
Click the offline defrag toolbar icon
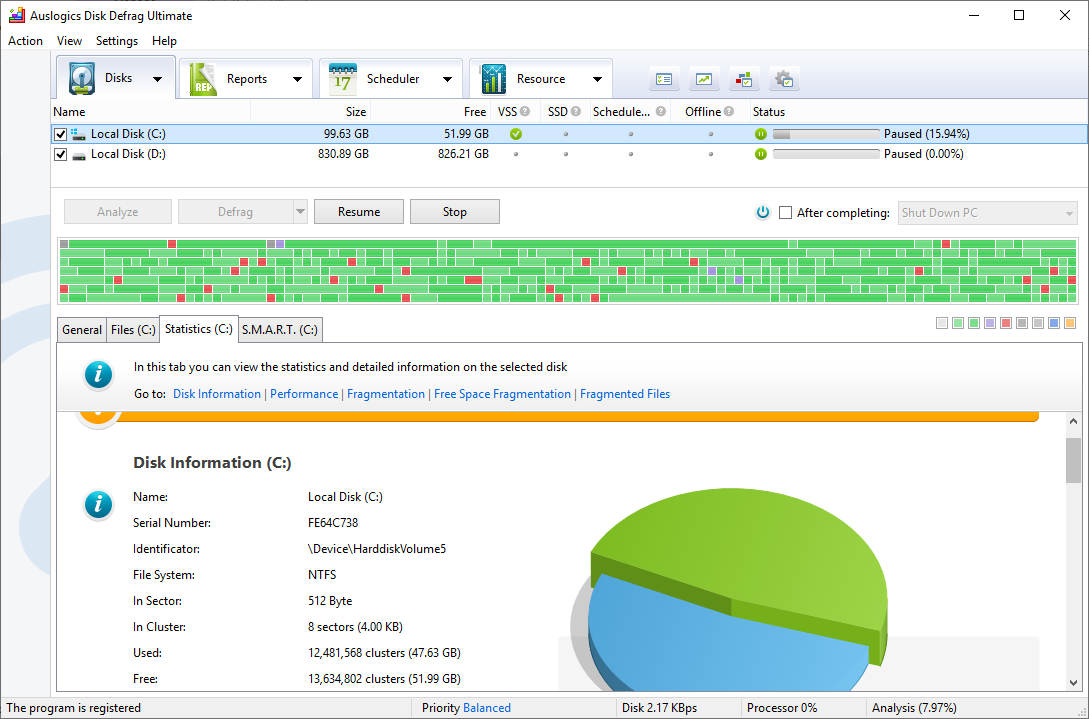[744, 78]
